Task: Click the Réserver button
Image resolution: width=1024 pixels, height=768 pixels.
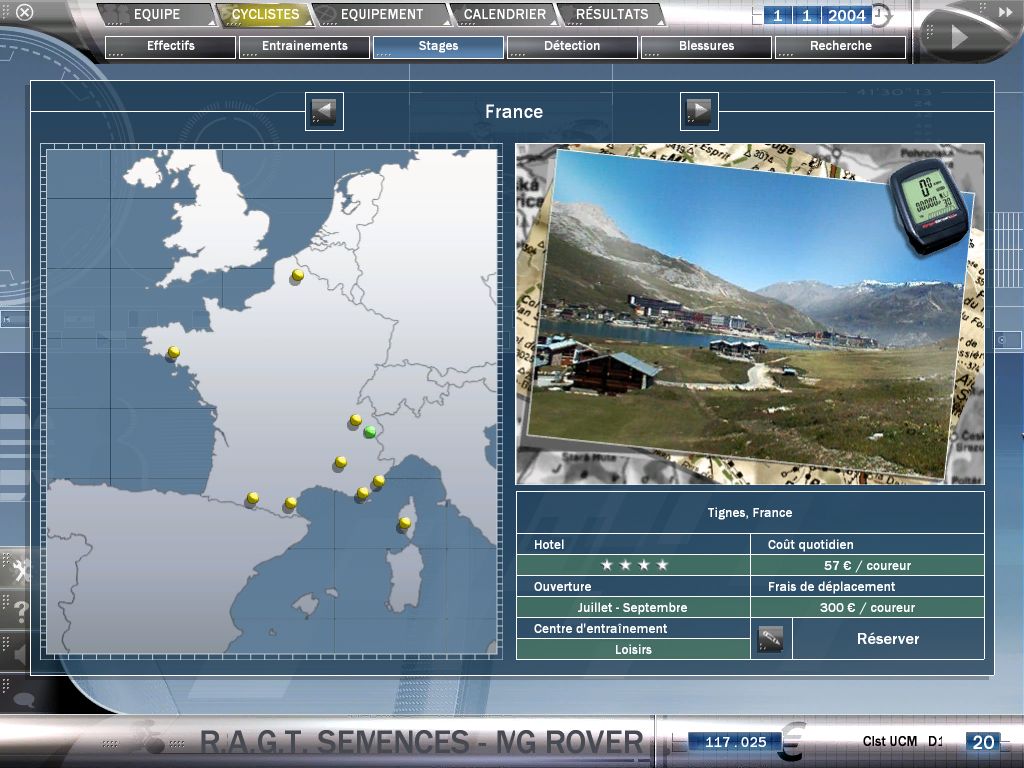Action: click(x=887, y=639)
